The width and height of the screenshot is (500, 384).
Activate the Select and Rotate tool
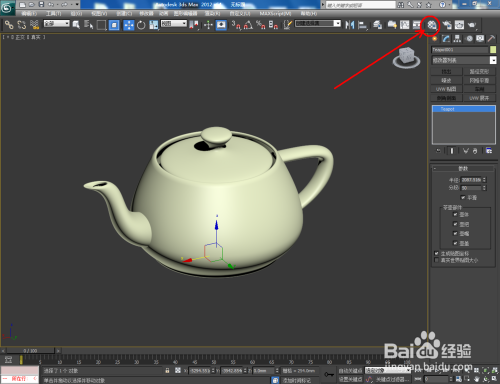point(141,25)
